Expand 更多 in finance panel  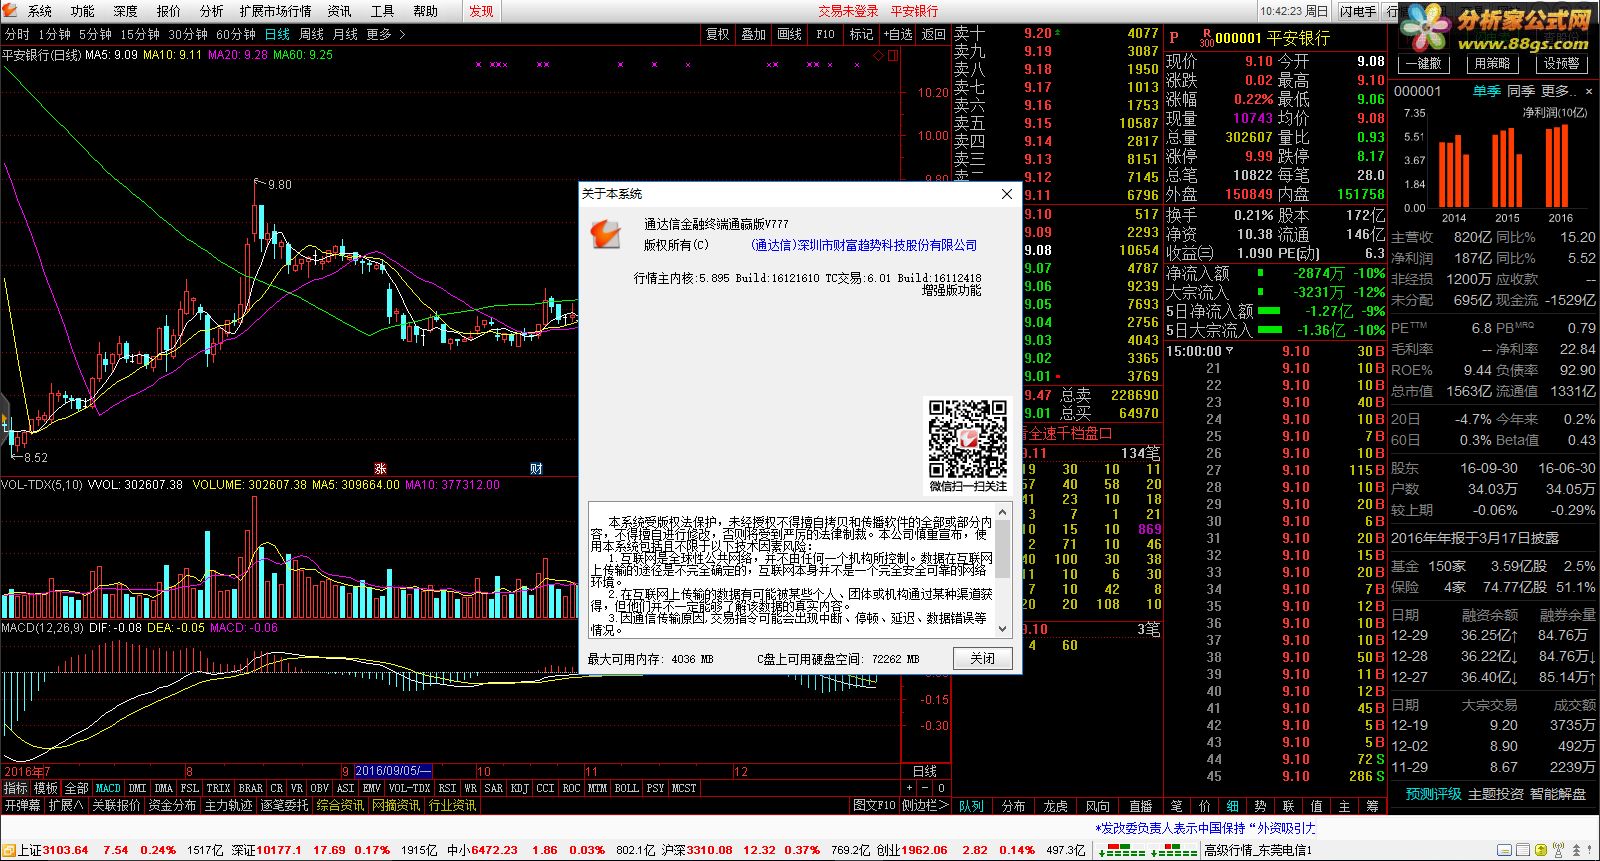click(x=1561, y=91)
